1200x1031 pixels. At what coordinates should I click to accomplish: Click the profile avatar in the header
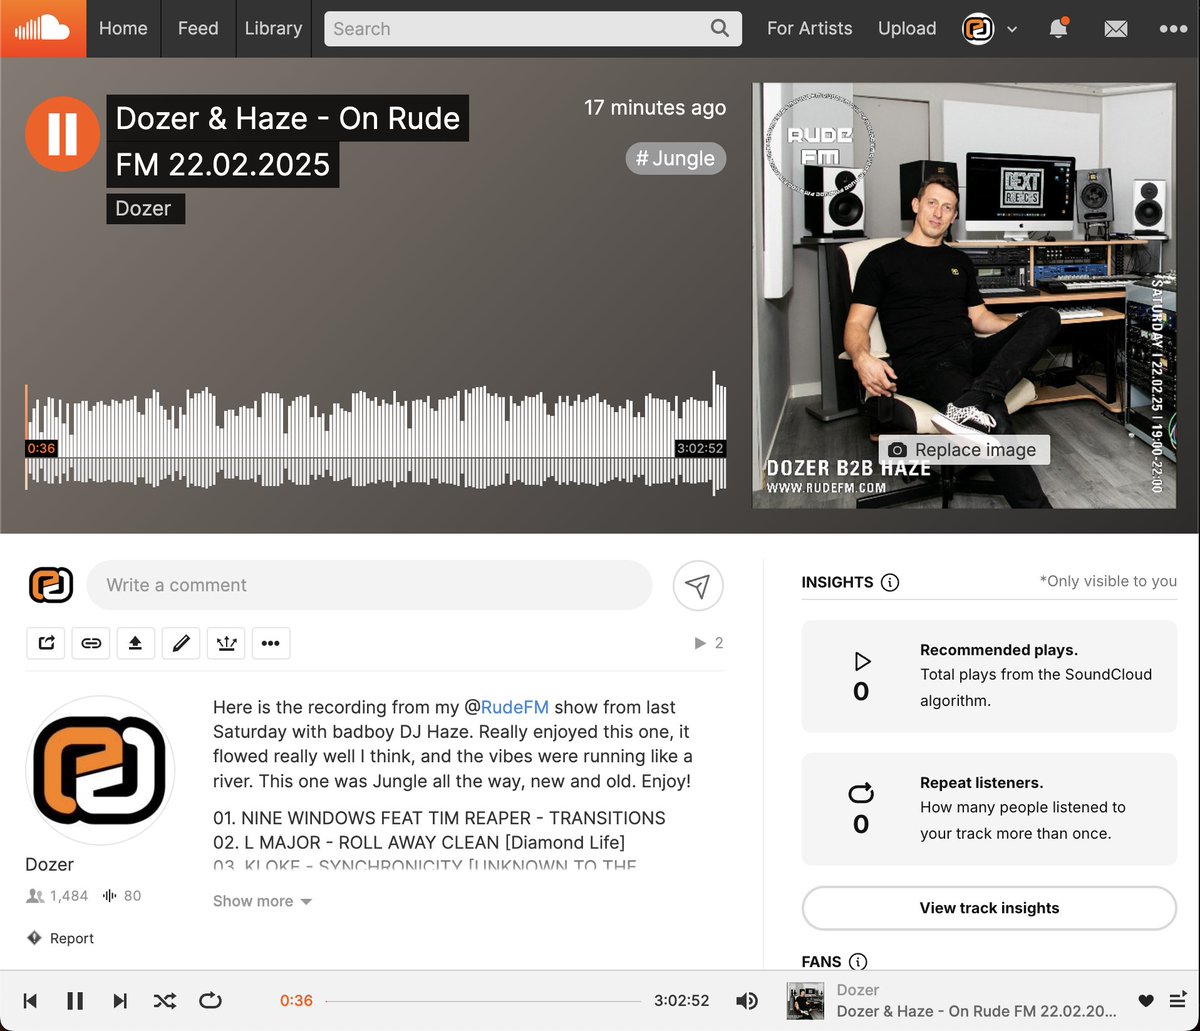(x=978, y=29)
